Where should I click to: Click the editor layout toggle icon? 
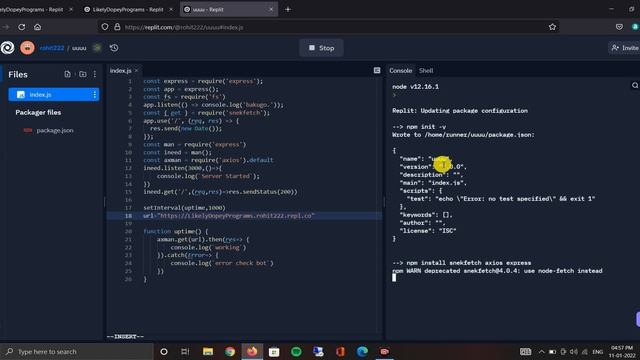pos(377,71)
